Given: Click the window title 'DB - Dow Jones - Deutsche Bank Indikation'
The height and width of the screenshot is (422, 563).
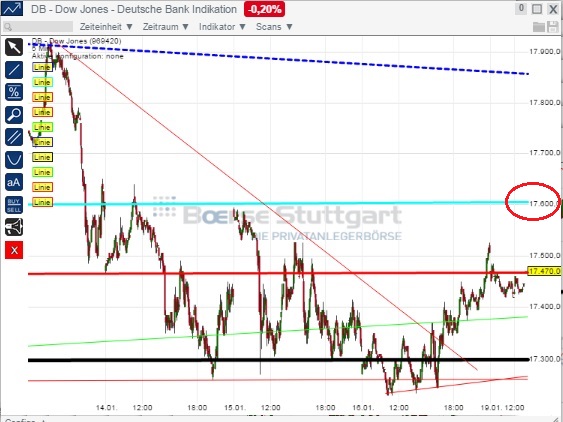Looking at the screenshot, I should pyautogui.click(x=134, y=9).
